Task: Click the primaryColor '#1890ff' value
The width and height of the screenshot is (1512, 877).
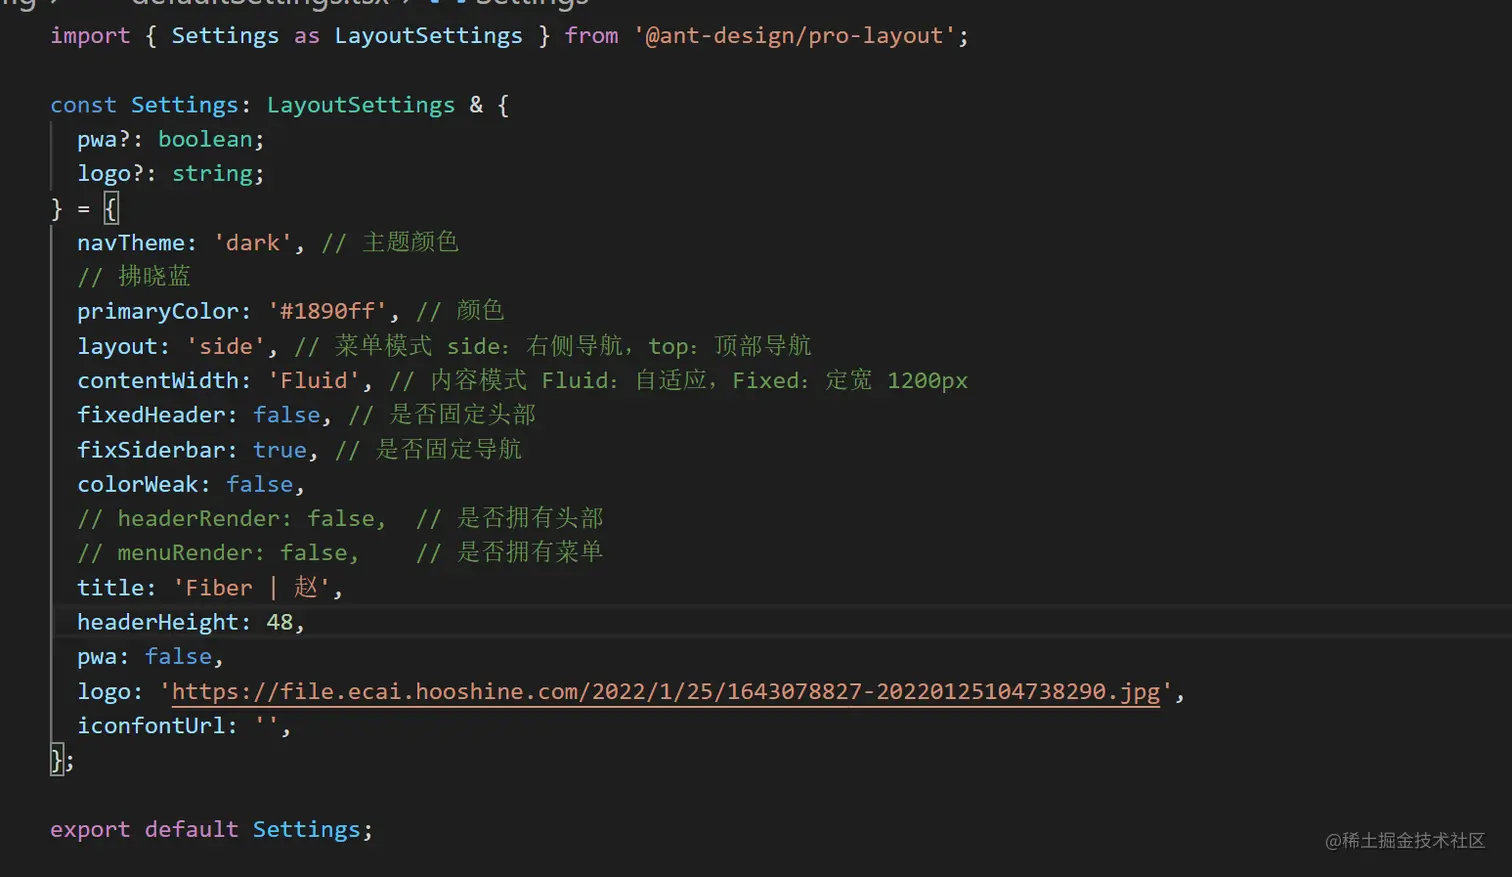Action: click(x=327, y=312)
